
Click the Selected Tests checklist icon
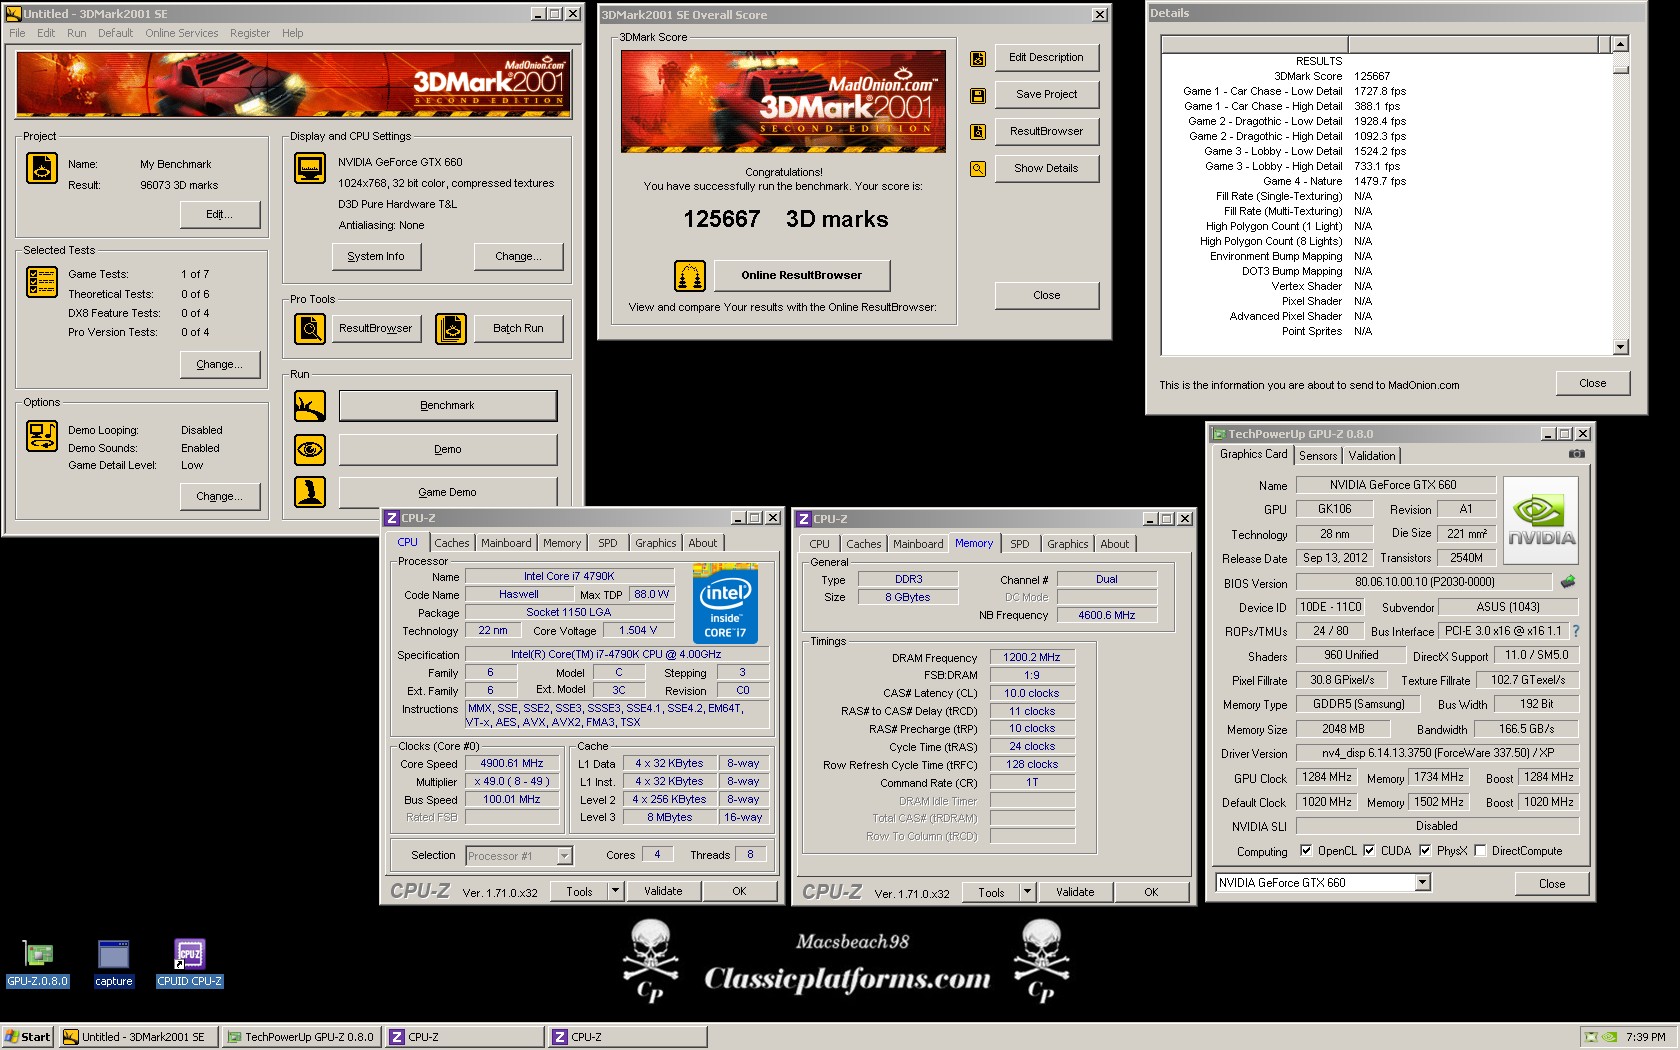point(42,282)
